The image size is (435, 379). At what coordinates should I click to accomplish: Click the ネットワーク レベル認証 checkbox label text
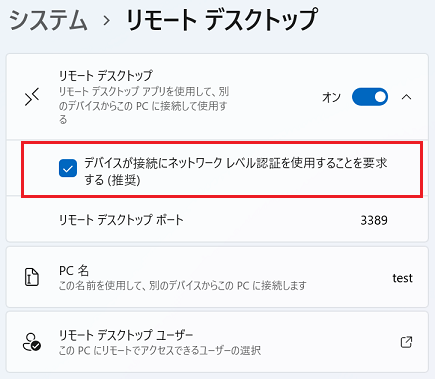click(x=235, y=171)
